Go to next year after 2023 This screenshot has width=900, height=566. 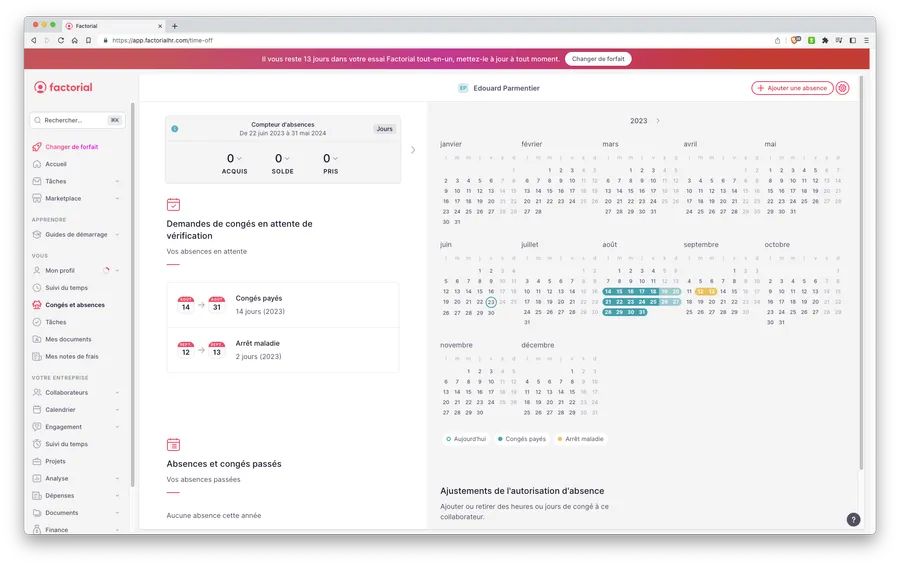pos(658,121)
